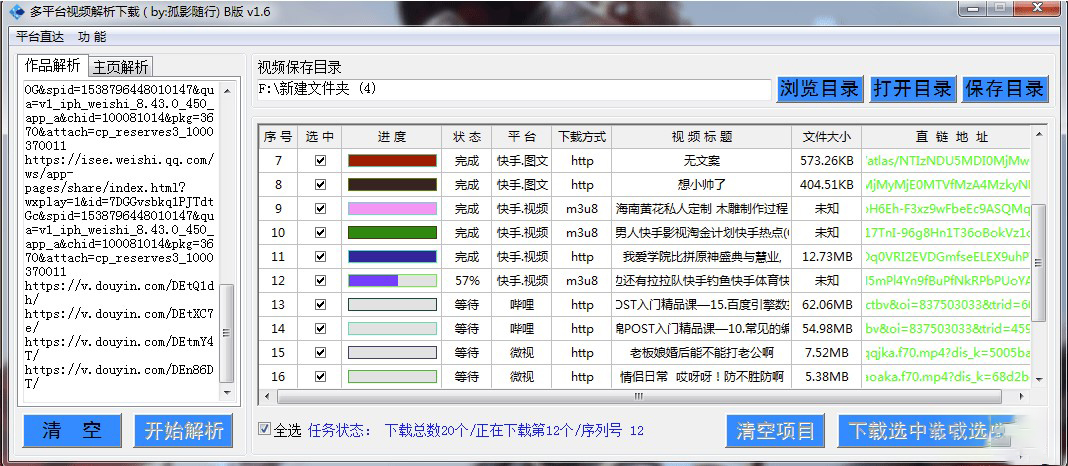
Task: Click the table horizontal scroll left arrow
Action: (x=267, y=396)
